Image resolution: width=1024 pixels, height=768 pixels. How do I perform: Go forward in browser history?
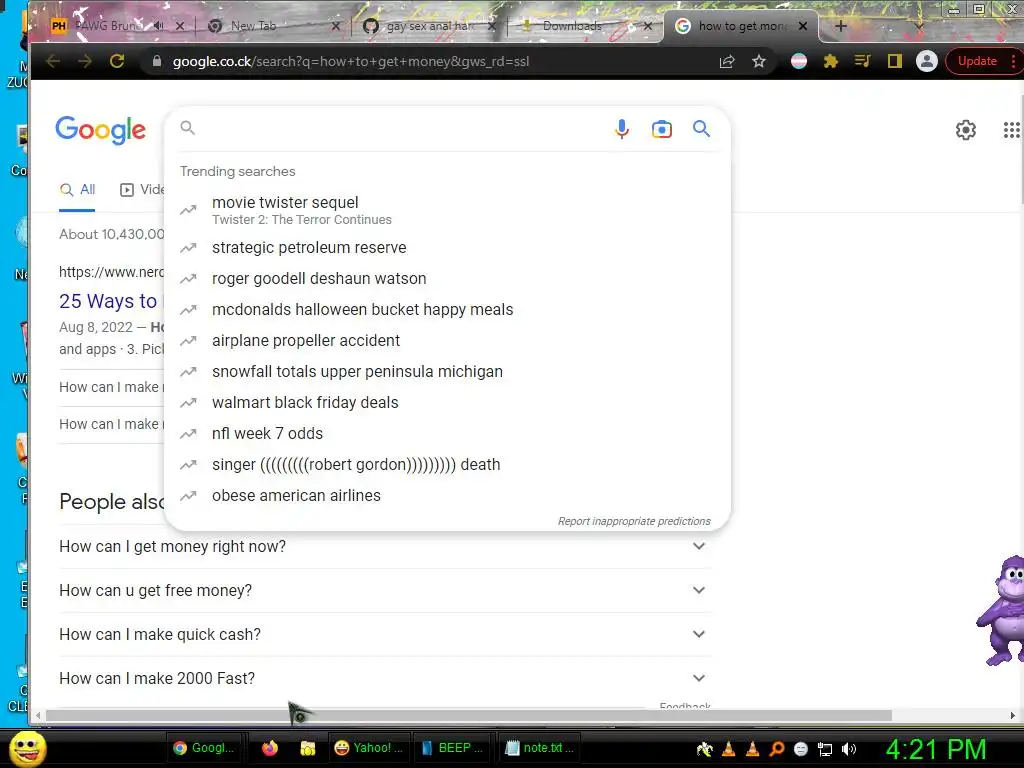[x=85, y=61]
